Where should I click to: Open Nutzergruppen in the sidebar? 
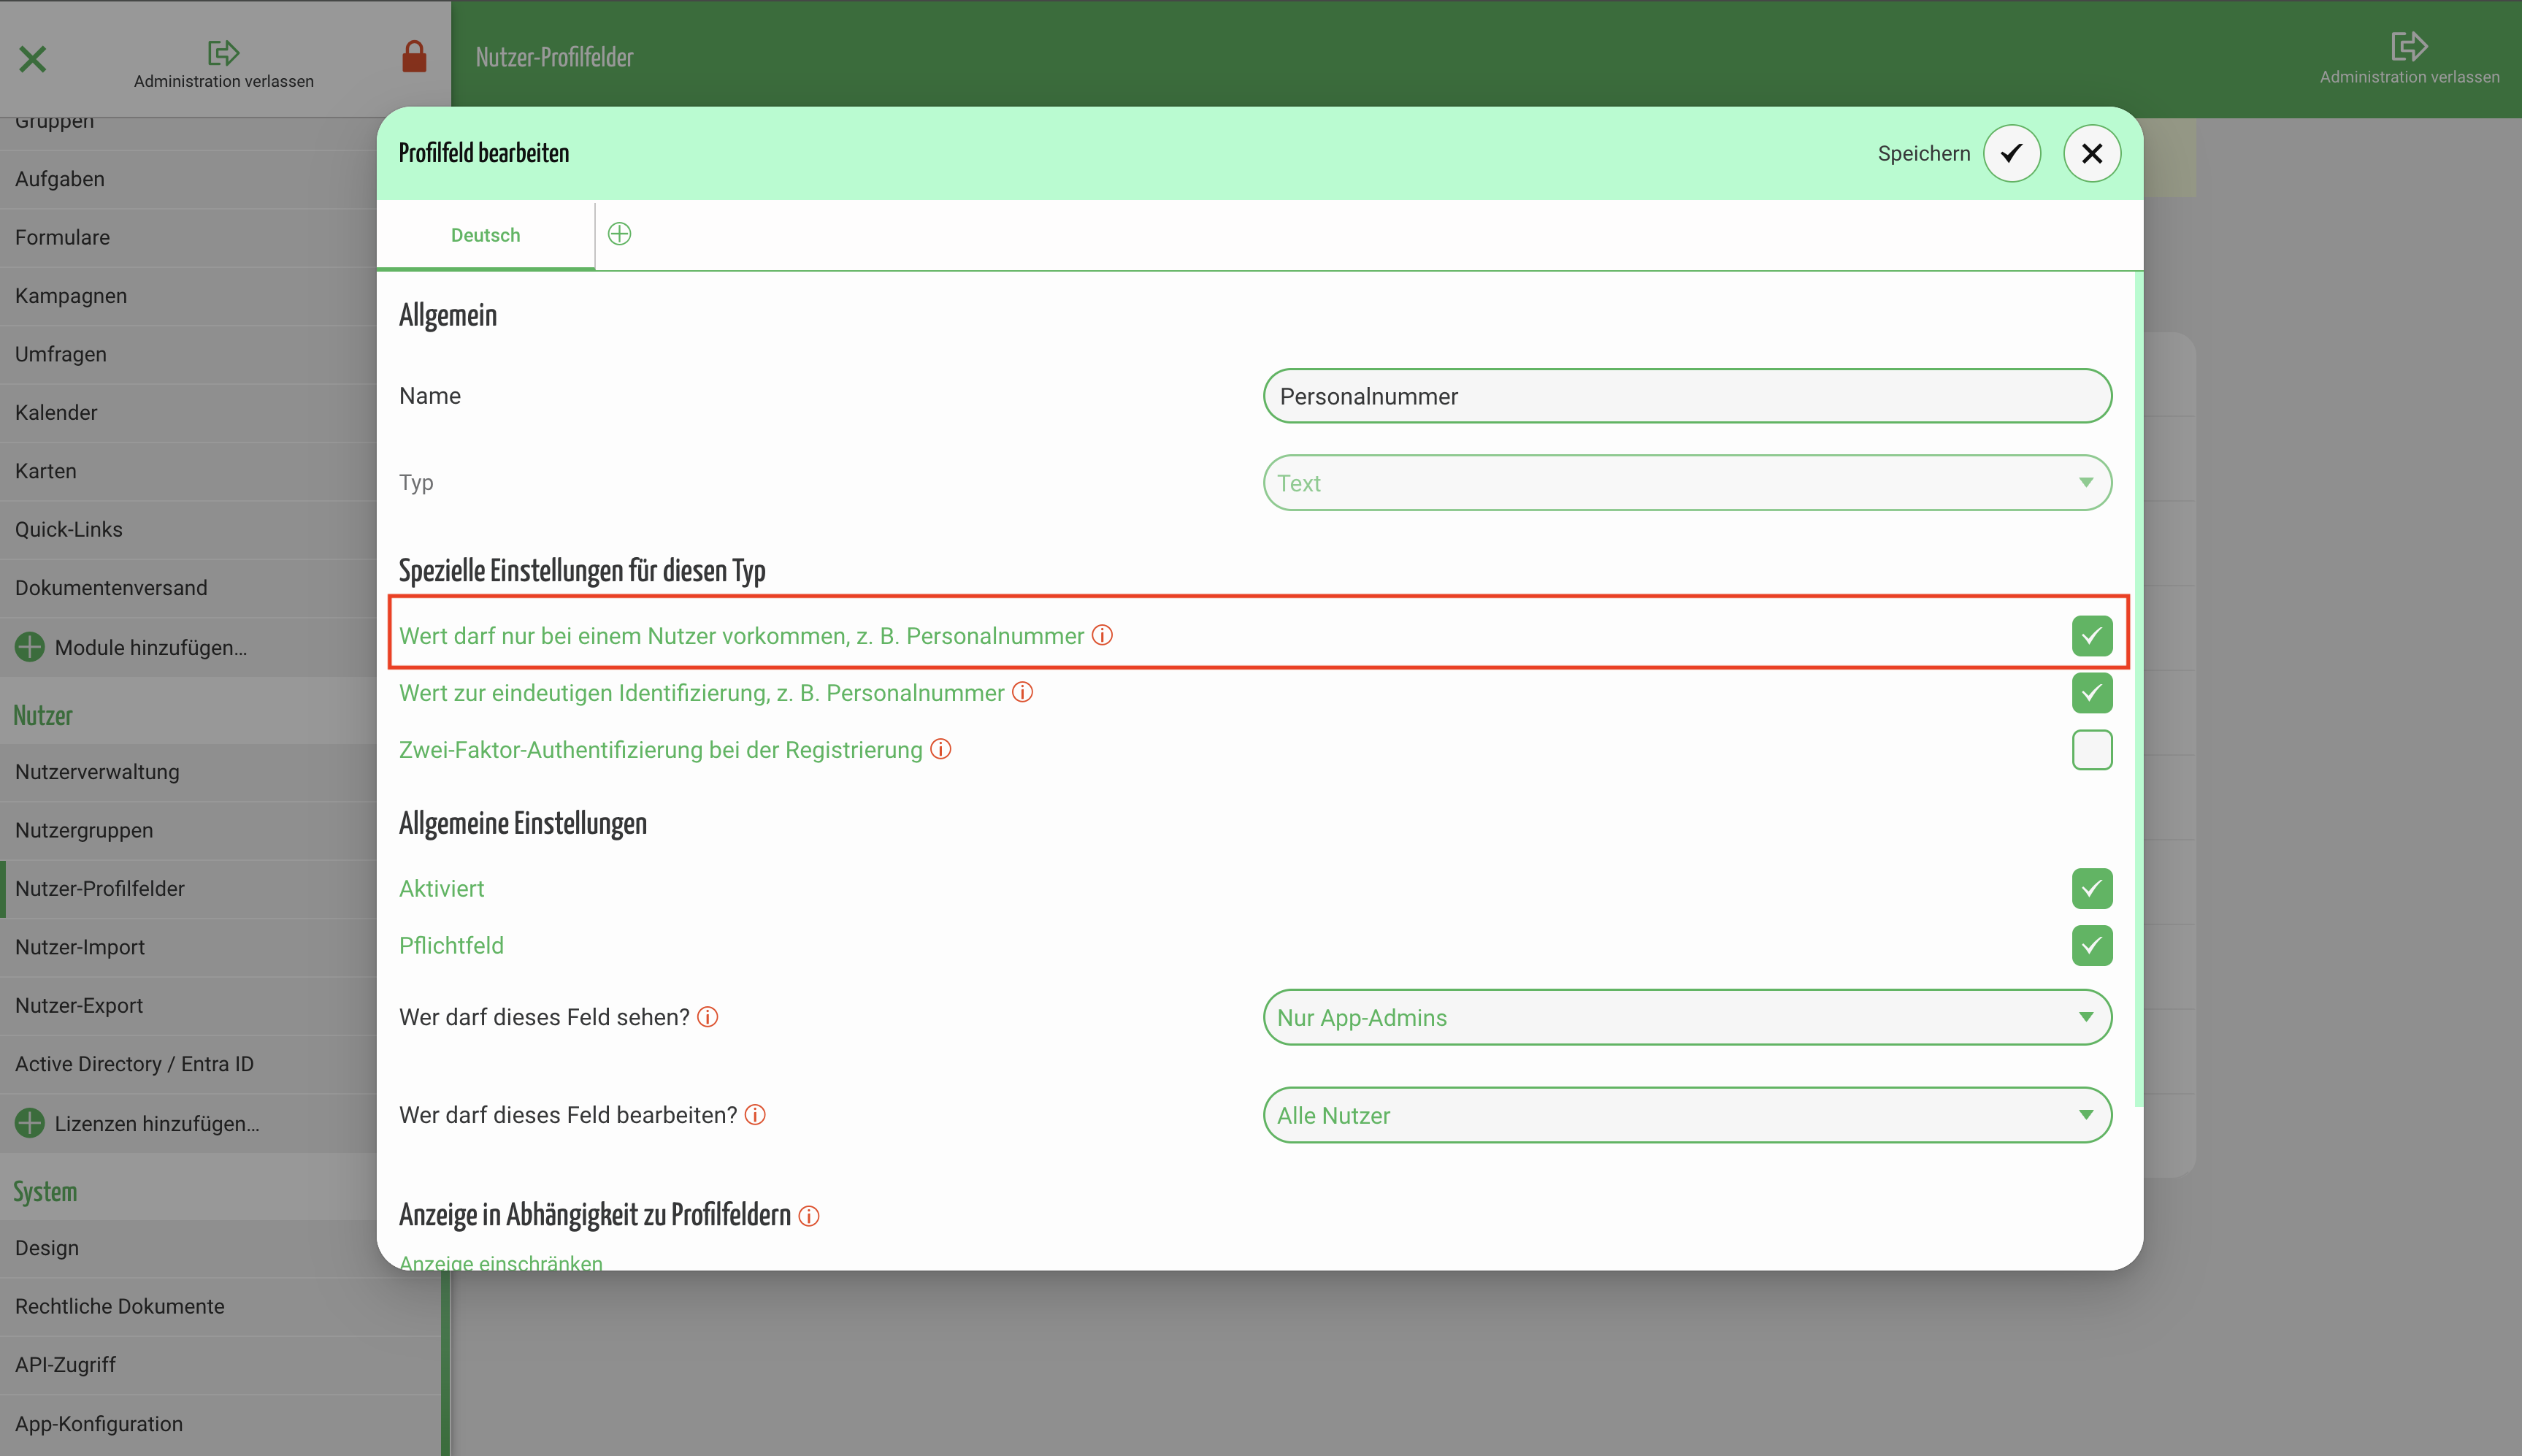pyautogui.click(x=188, y=830)
